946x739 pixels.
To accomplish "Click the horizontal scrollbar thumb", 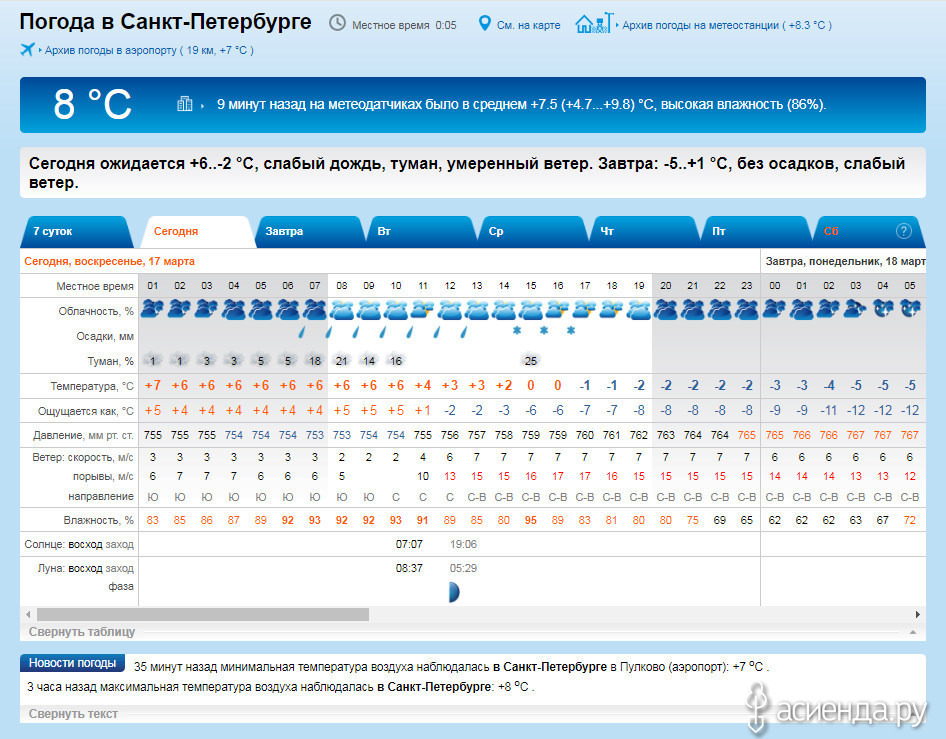I will tap(203, 614).
